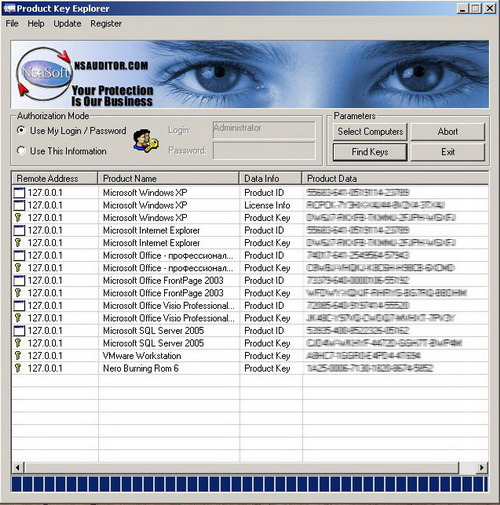The height and width of the screenshot is (505, 500).
Task: Sort by Product Data column header
Action: [x=395, y=178]
